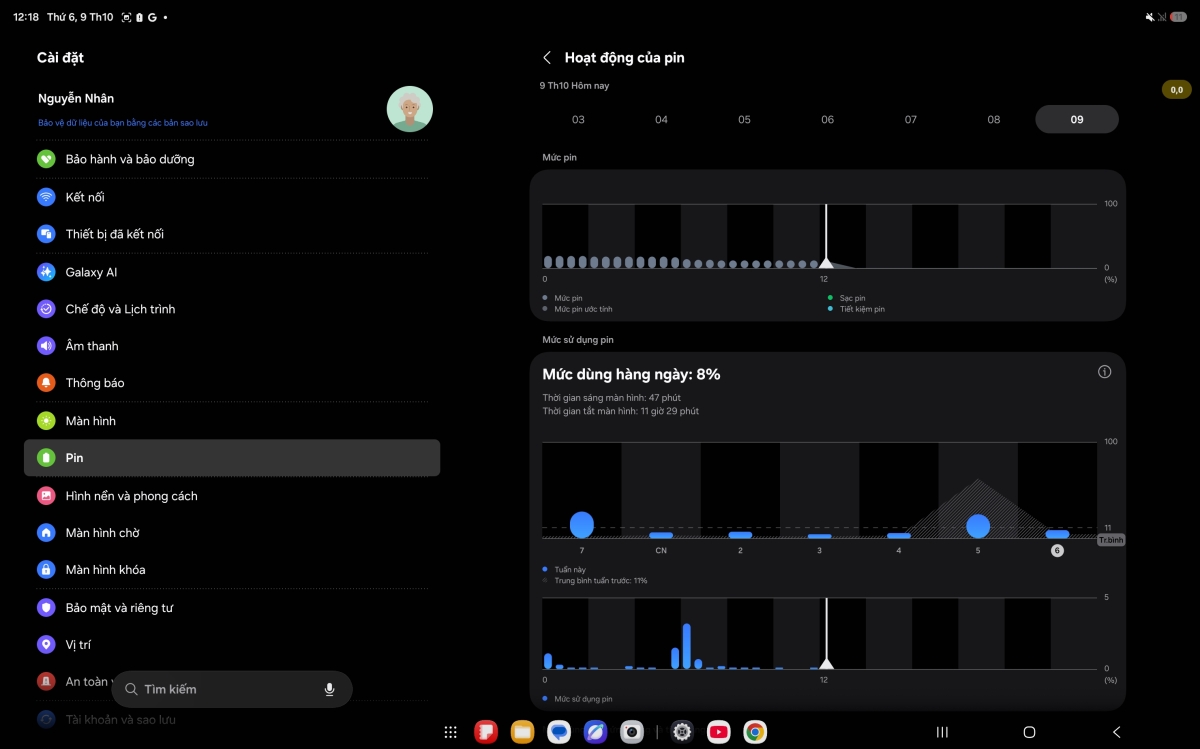The width and height of the screenshot is (1200, 749).
Task: Open Kết nối Wi-Fi settings icon
Action: [x=46, y=197]
